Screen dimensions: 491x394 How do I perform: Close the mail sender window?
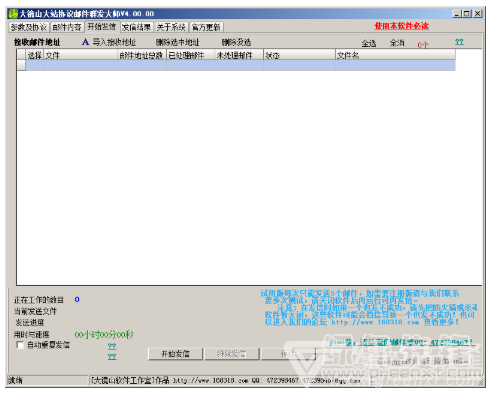click(x=478, y=14)
